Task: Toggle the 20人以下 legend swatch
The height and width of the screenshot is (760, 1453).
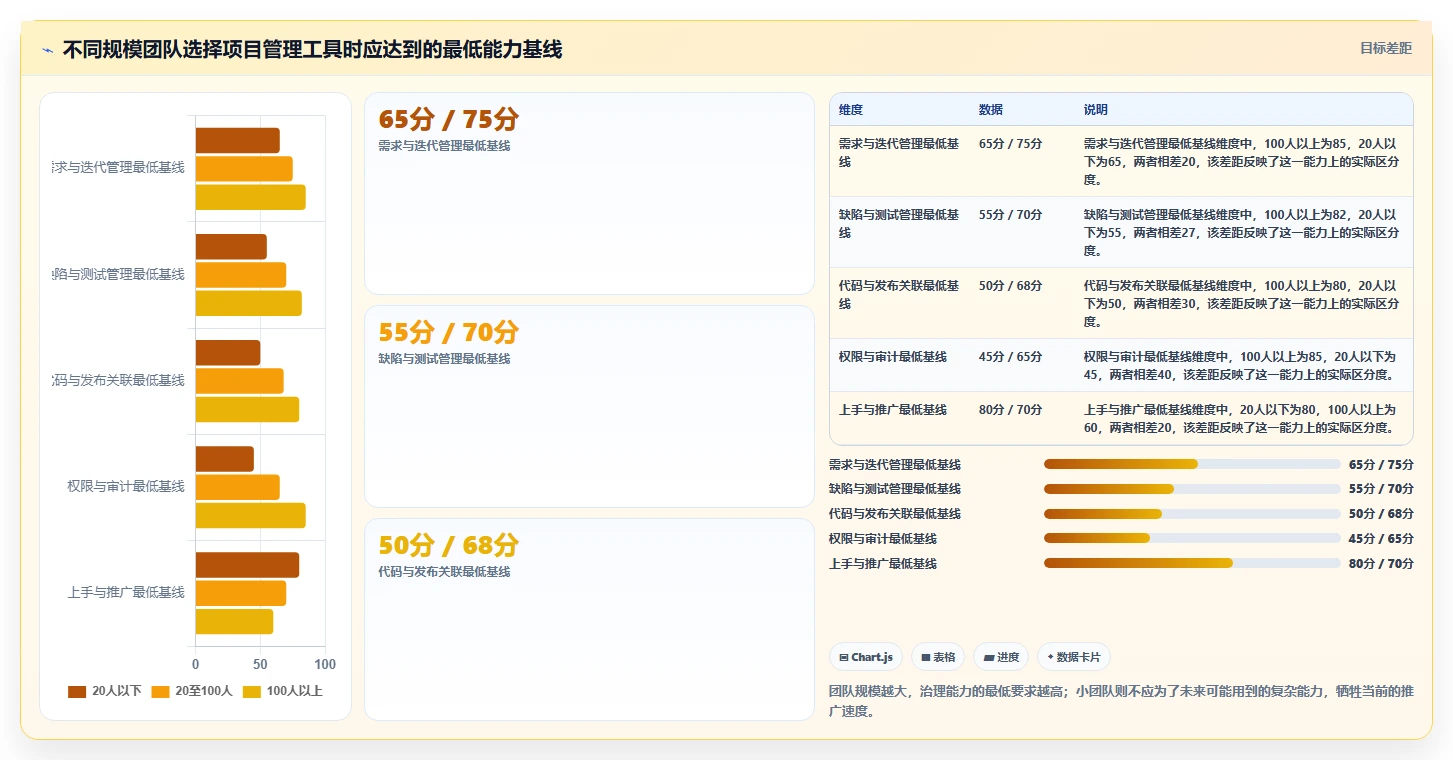Action: coord(77,692)
